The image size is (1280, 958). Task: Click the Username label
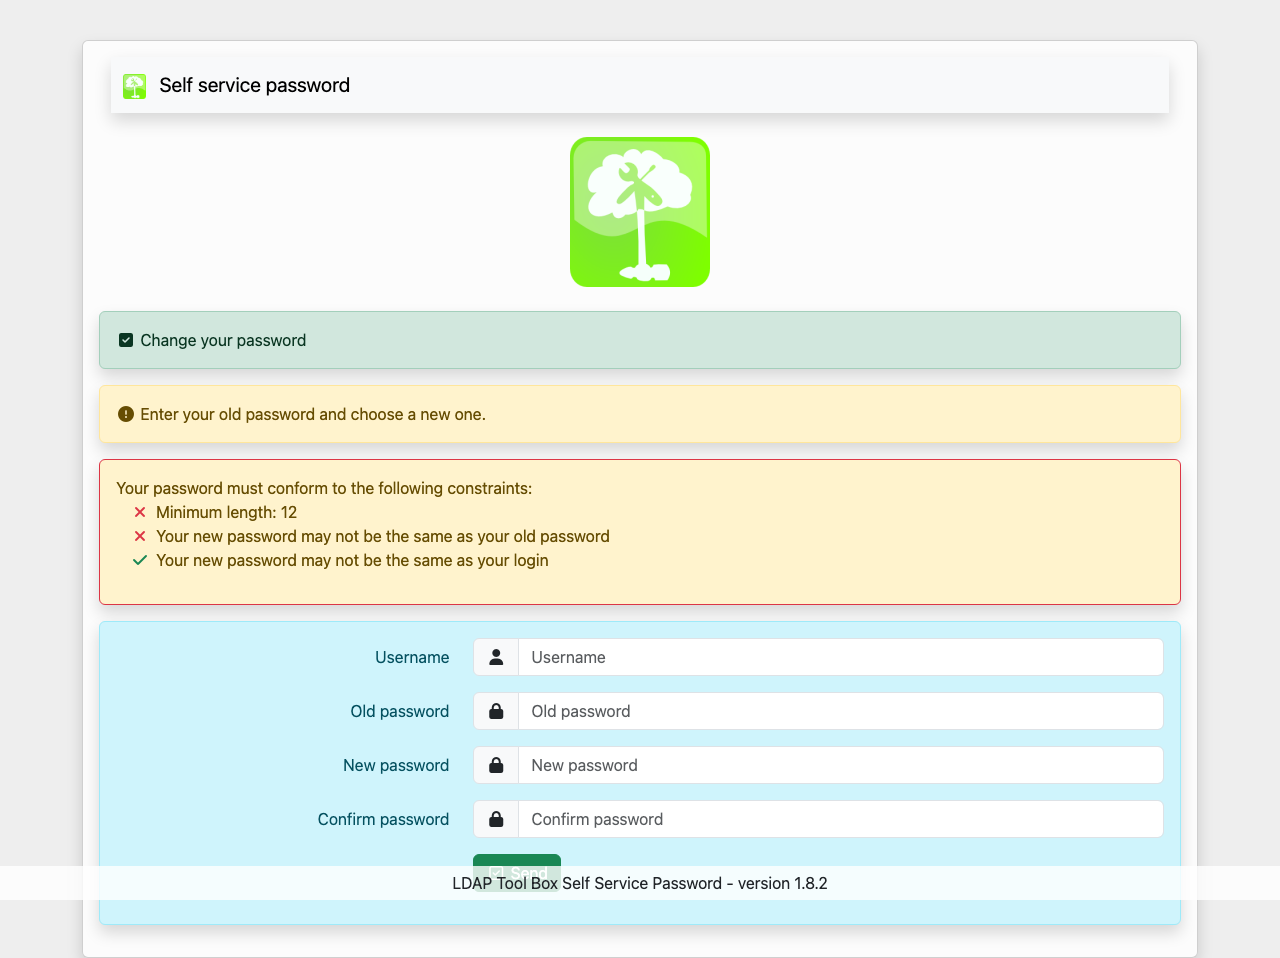pyautogui.click(x=412, y=657)
